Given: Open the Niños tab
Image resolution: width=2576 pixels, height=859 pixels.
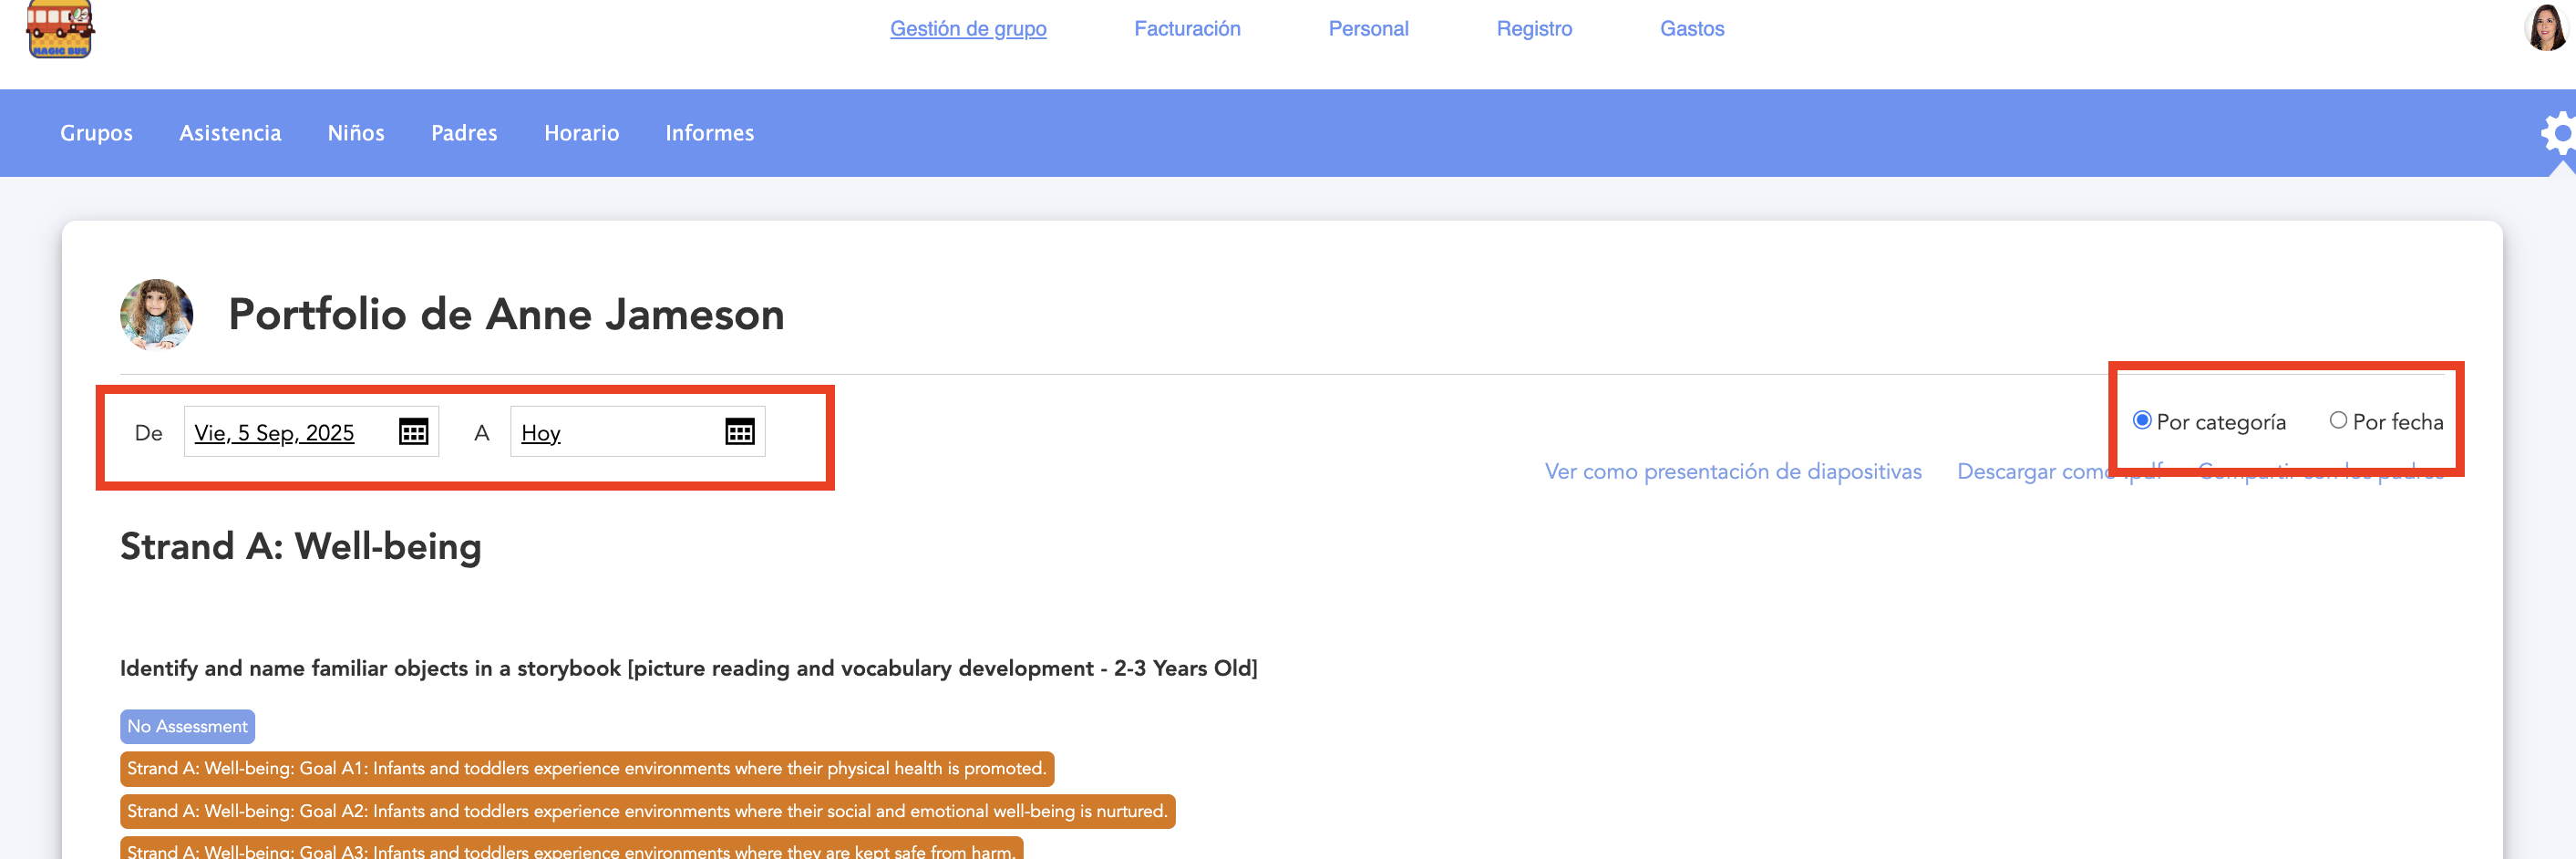Looking at the screenshot, I should click(356, 133).
